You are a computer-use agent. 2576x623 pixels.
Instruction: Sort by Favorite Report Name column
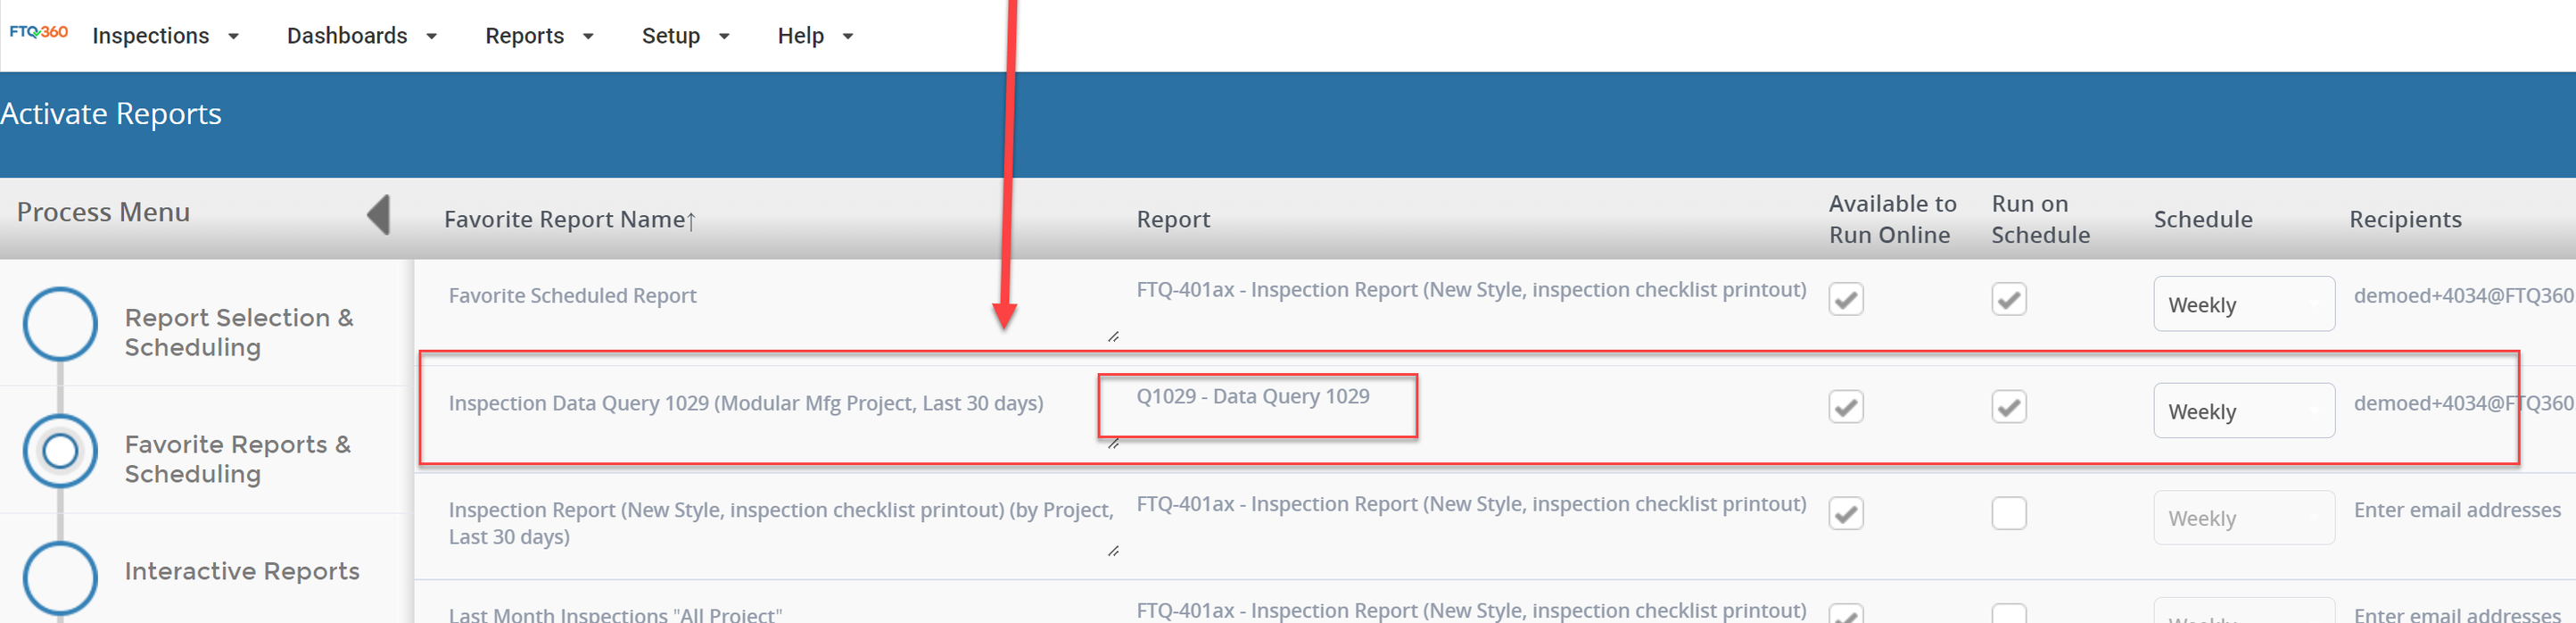[x=570, y=219]
